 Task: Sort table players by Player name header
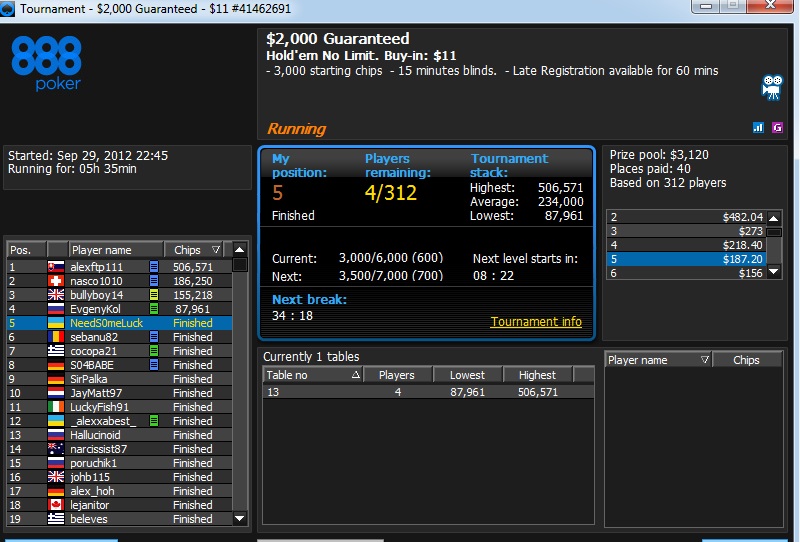point(658,360)
